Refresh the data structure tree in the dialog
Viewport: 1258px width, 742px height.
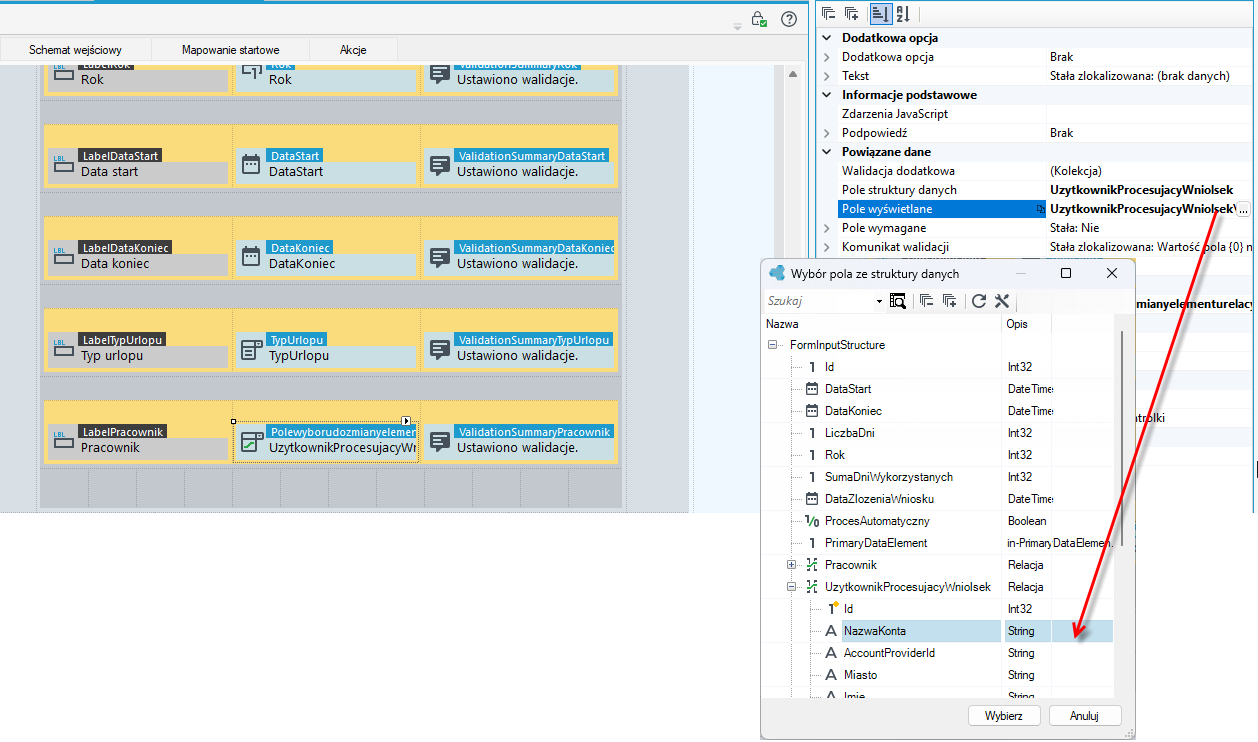(x=979, y=301)
